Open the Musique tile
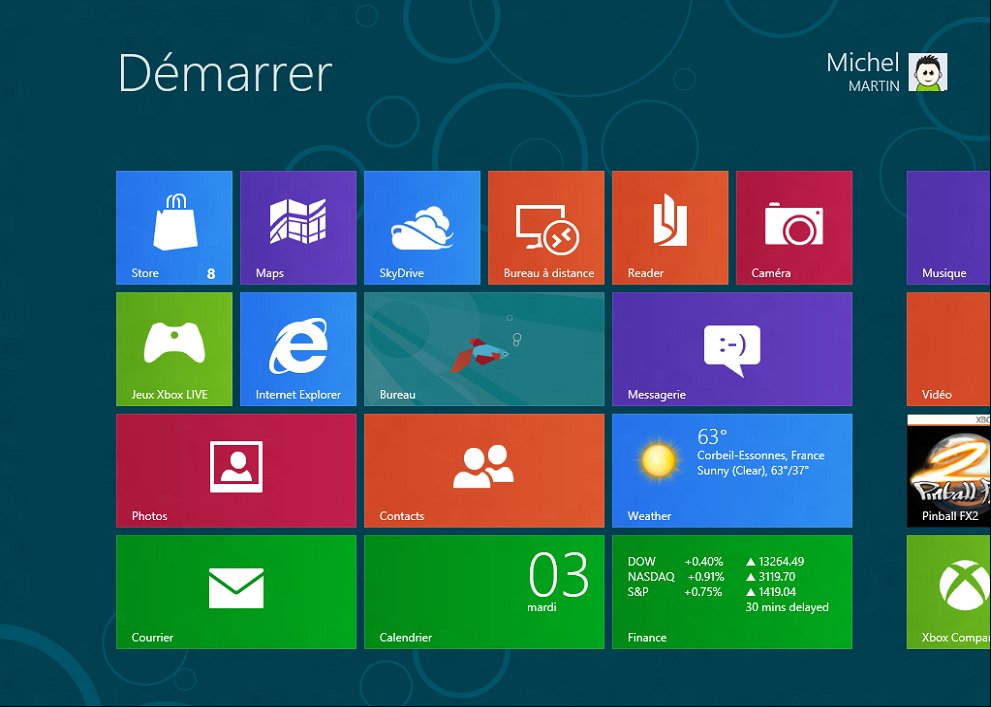991x707 pixels. coord(949,227)
